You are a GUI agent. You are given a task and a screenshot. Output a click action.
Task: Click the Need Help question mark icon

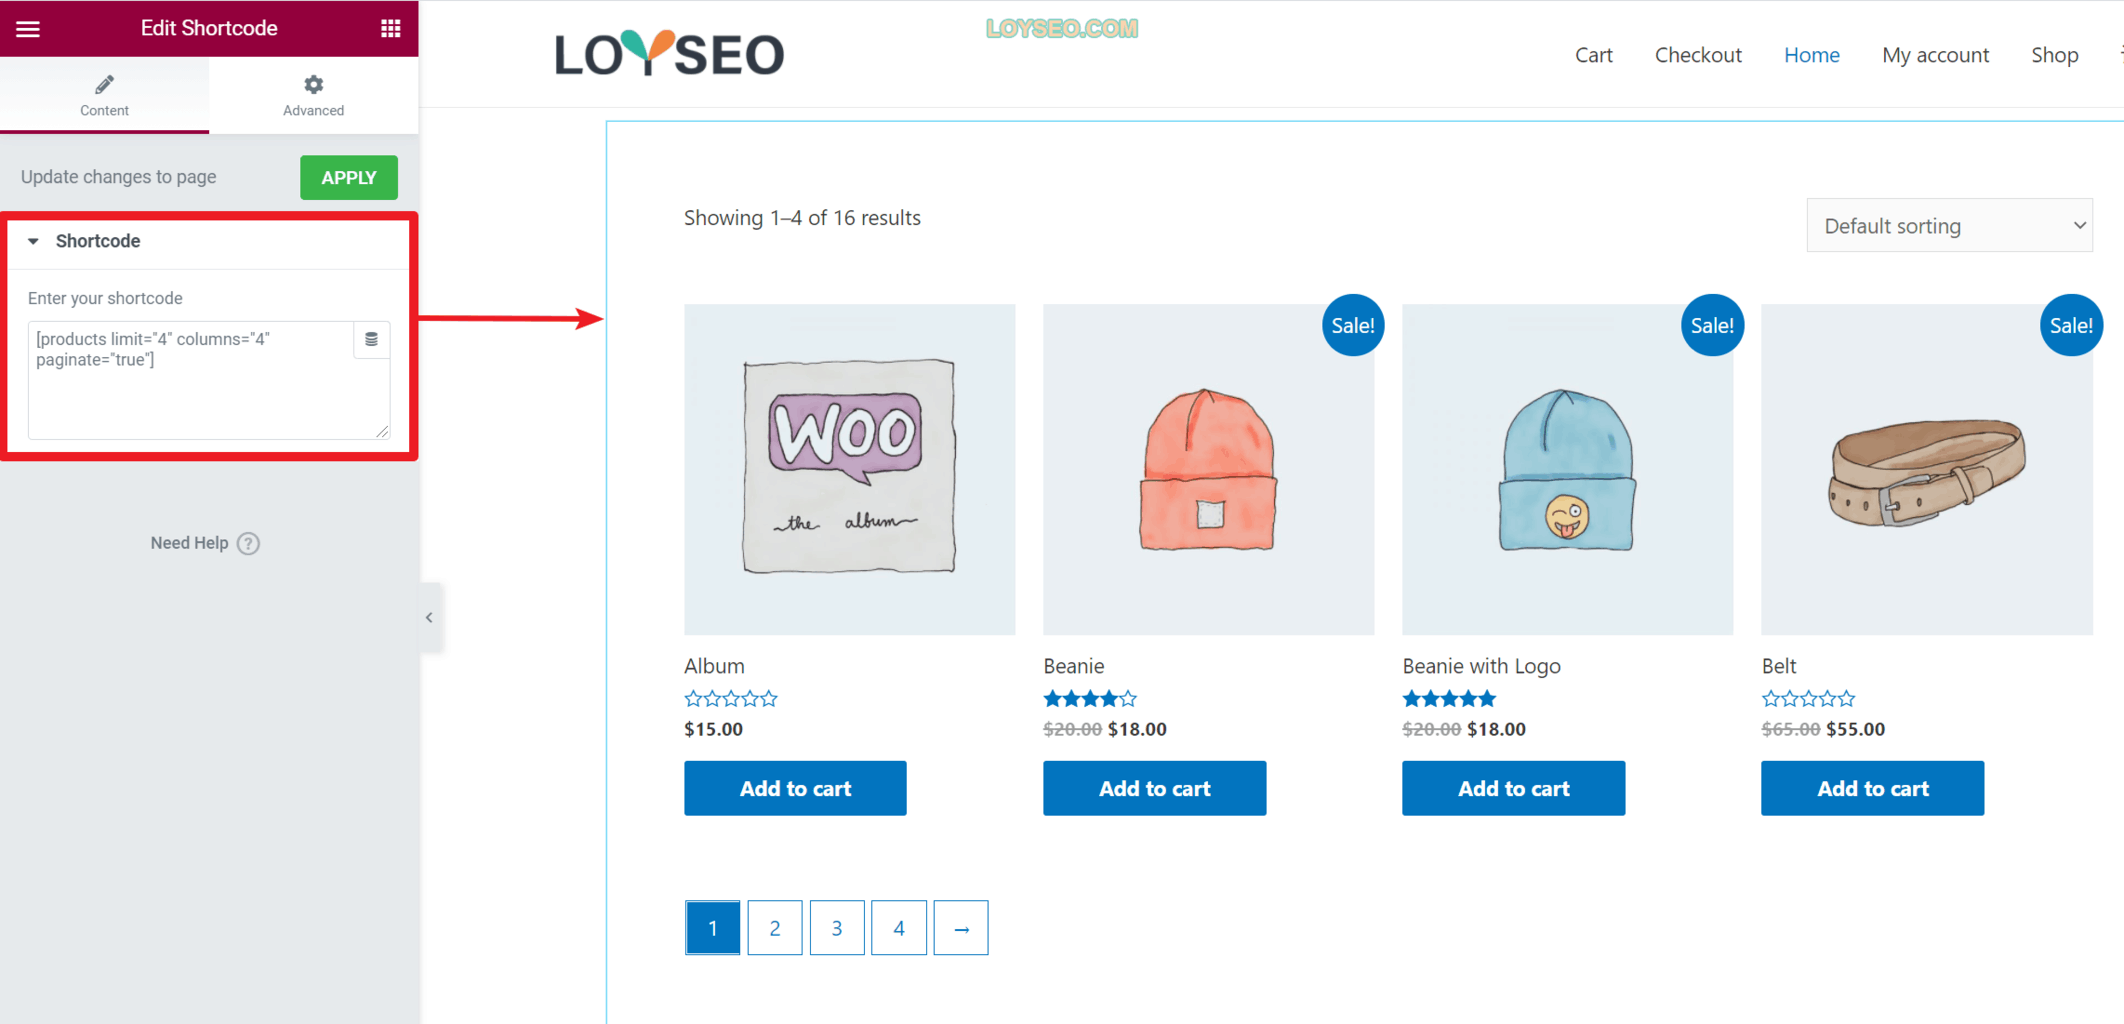click(x=249, y=543)
